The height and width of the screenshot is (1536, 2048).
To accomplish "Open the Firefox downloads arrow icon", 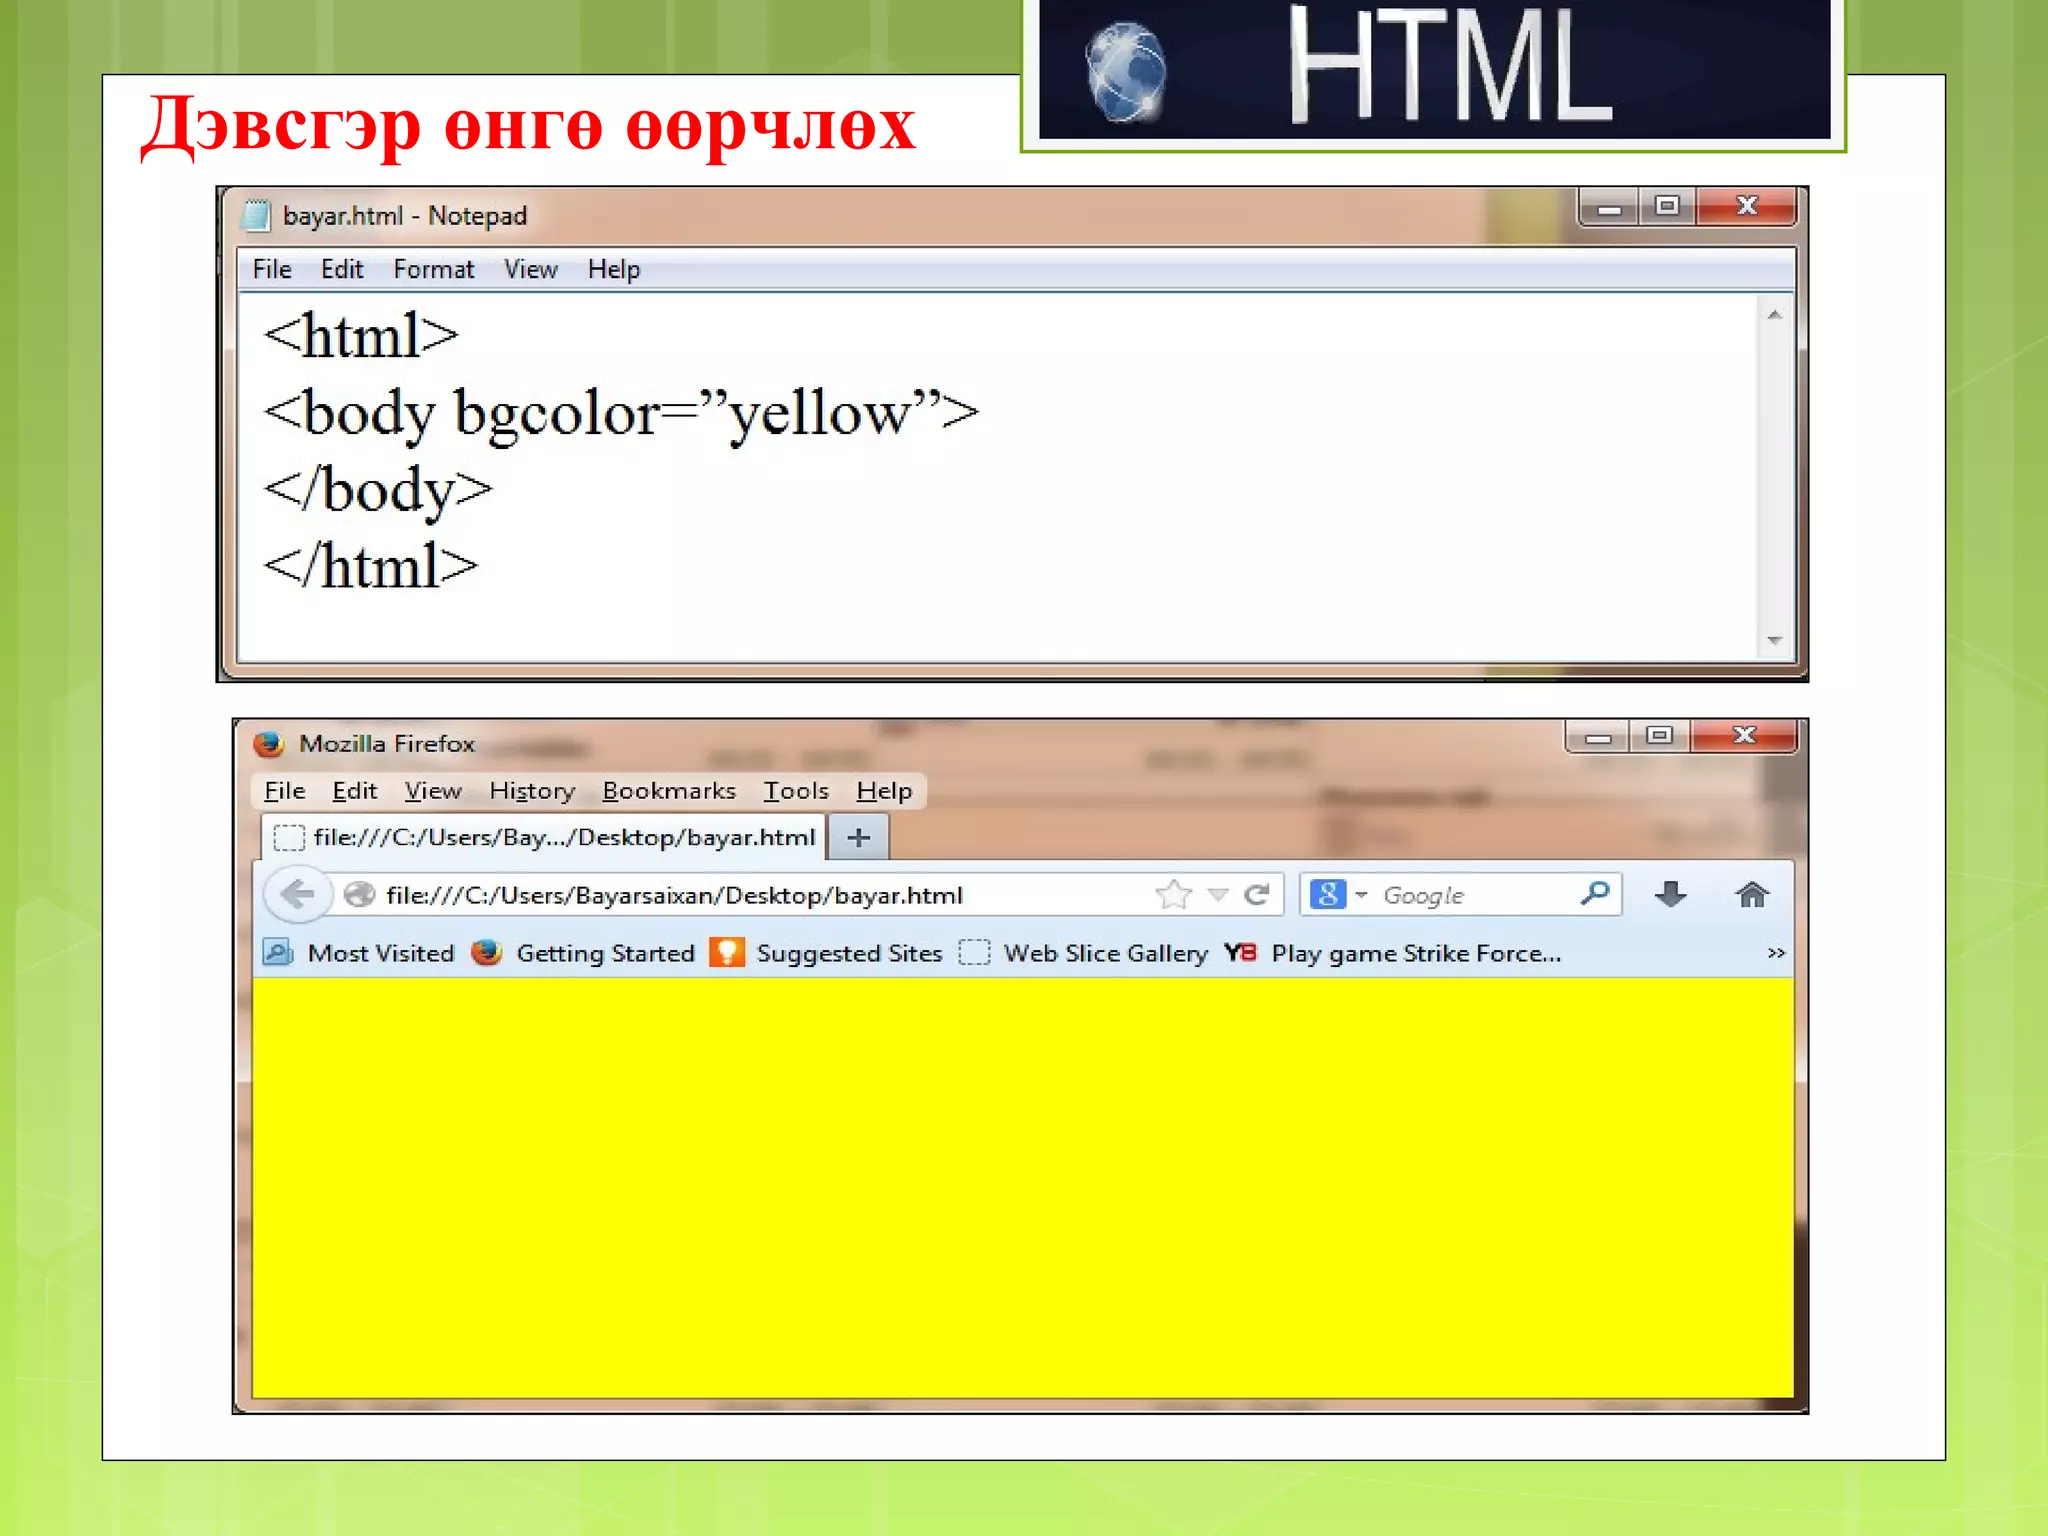I will pos(1670,894).
